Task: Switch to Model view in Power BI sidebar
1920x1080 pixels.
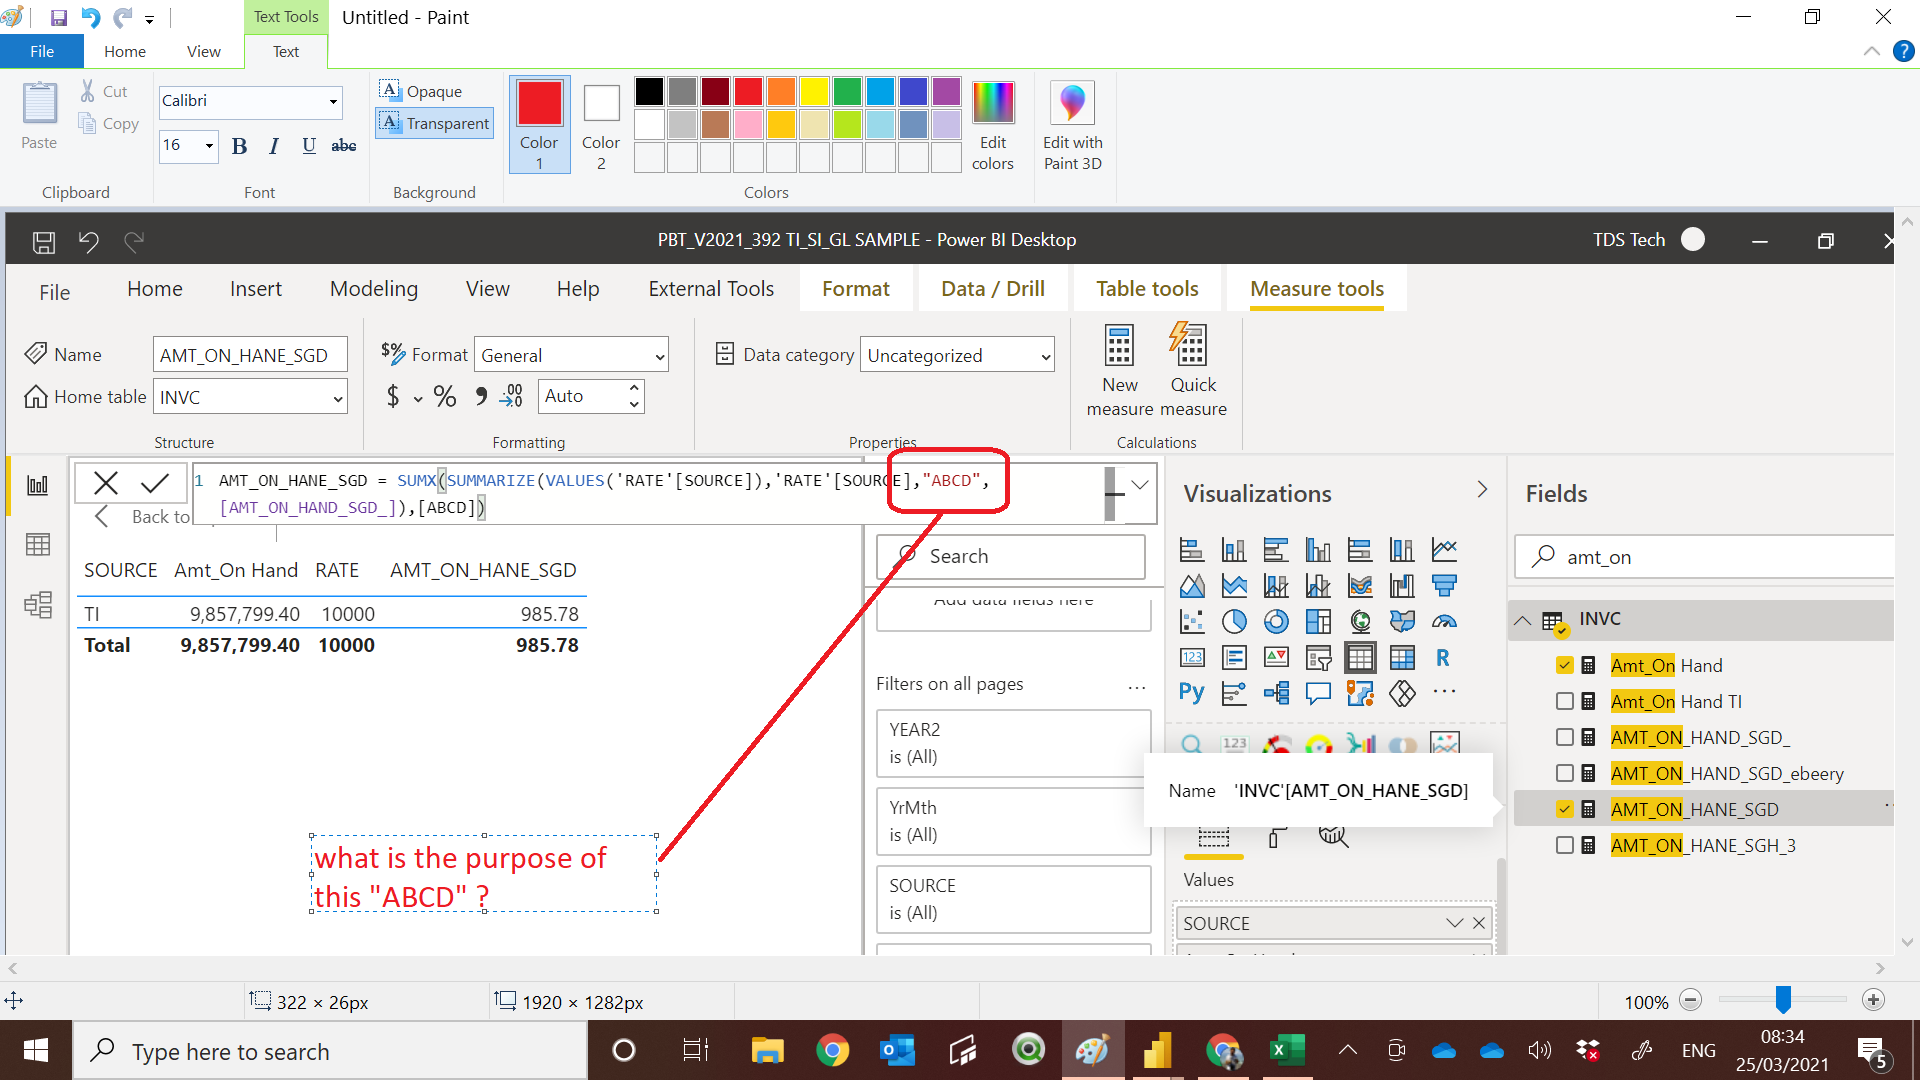Action: [38, 605]
